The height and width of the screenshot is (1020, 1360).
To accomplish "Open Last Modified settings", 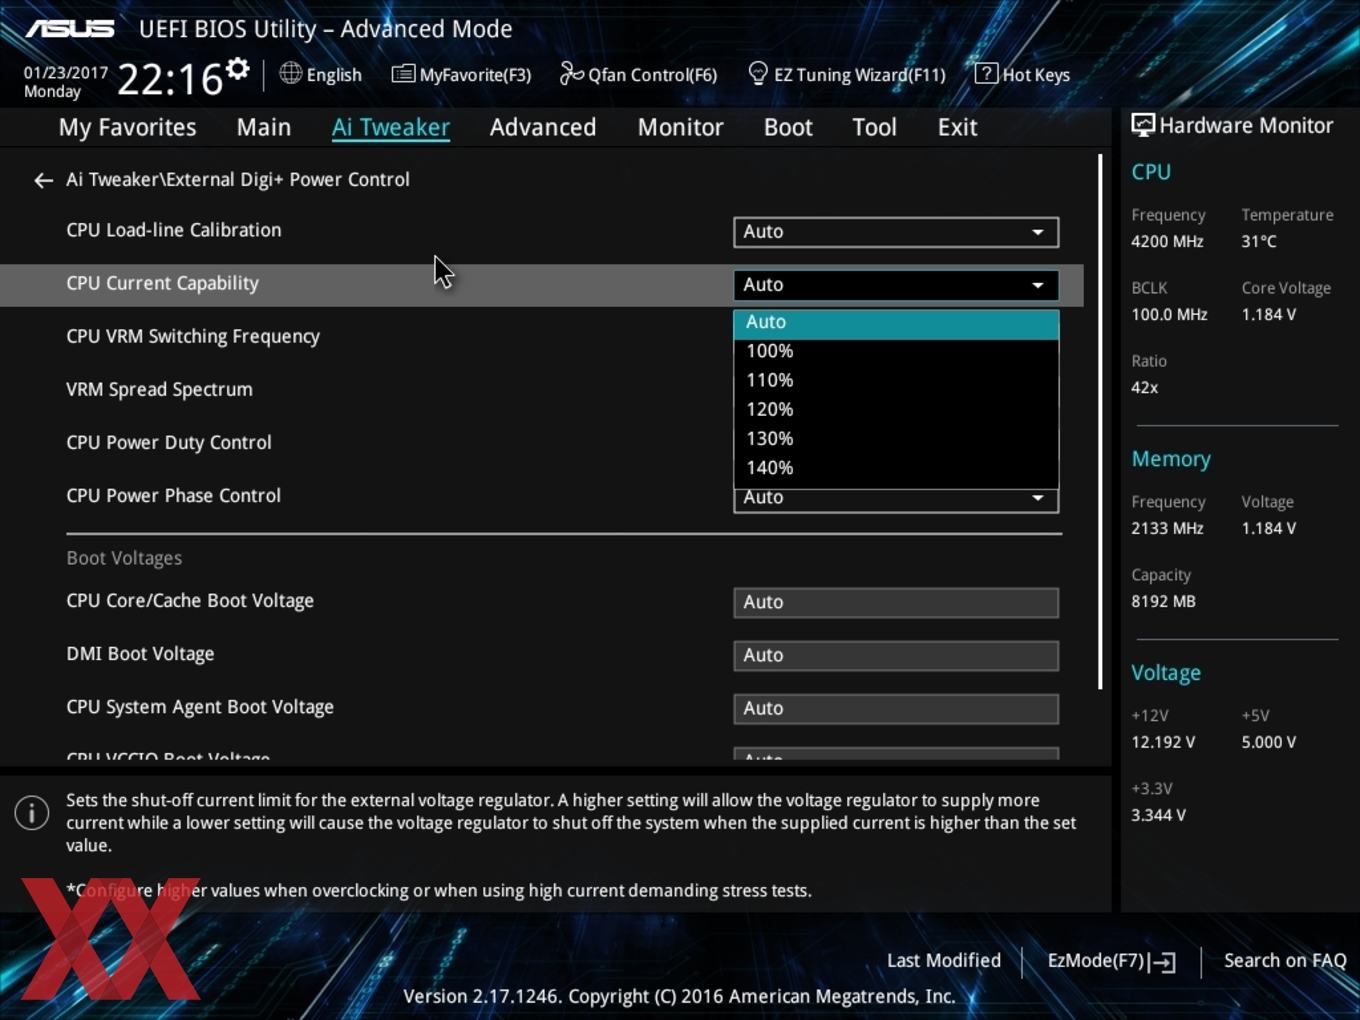I will (943, 960).
